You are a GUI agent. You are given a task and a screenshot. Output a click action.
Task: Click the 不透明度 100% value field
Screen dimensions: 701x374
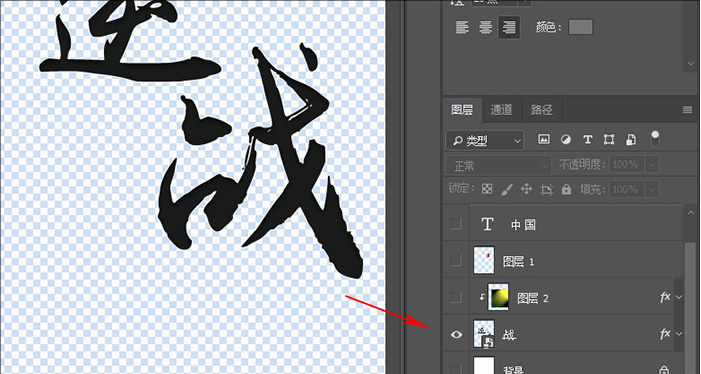pyautogui.click(x=627, y=165)
